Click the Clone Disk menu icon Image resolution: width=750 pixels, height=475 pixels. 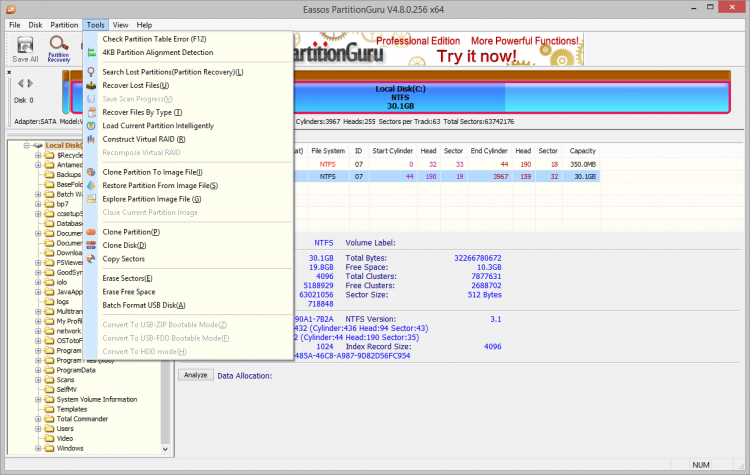click(x=91, y=245)
